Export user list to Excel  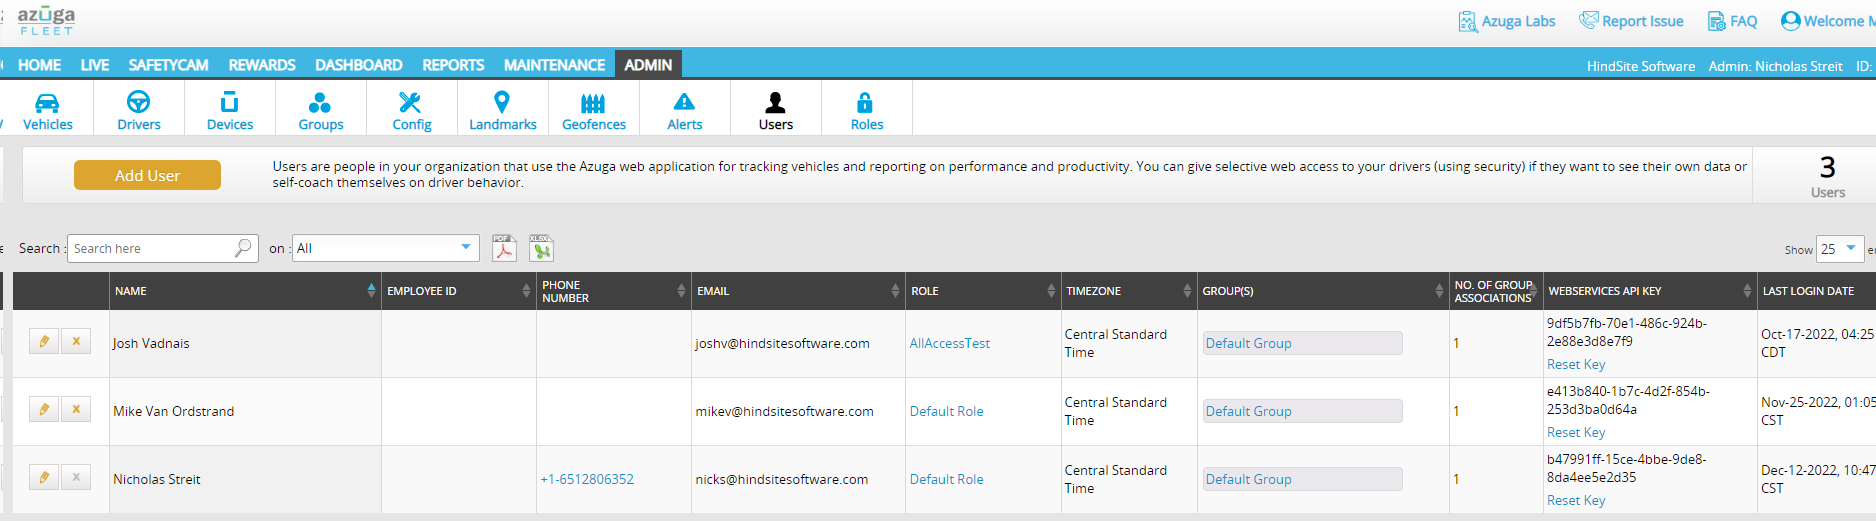coord(541,248)
